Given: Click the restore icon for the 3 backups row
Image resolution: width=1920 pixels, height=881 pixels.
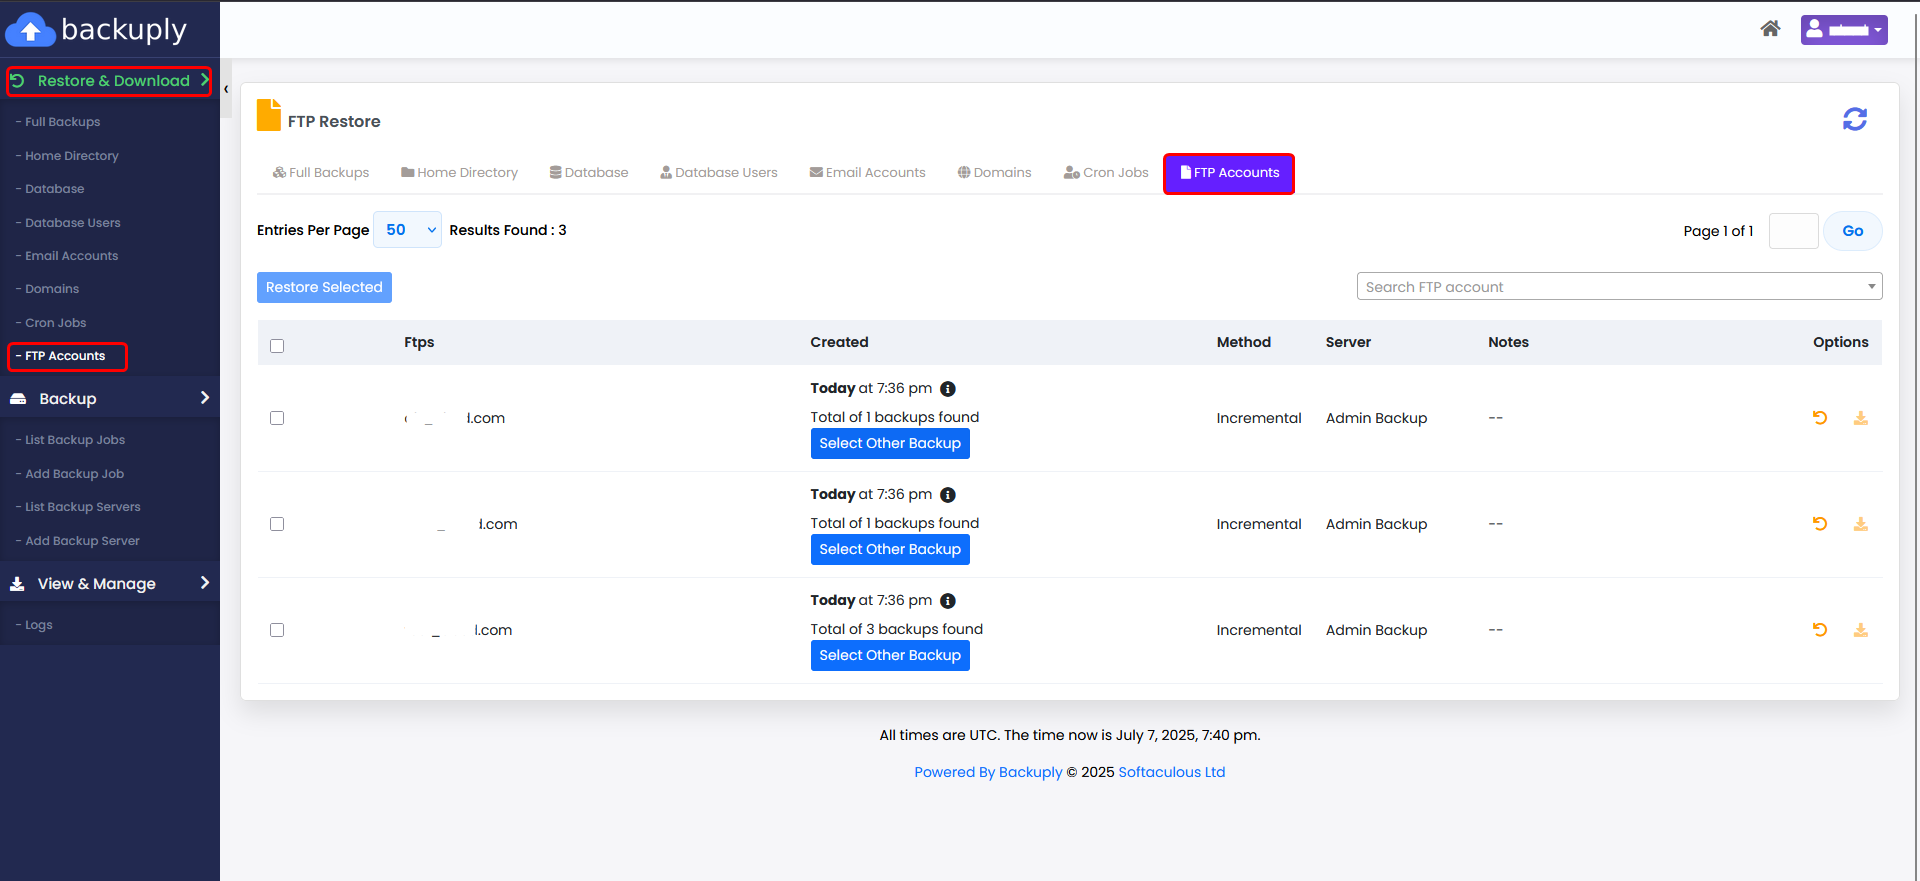Looking at the screenshot, I should [x=1820, y=630].
